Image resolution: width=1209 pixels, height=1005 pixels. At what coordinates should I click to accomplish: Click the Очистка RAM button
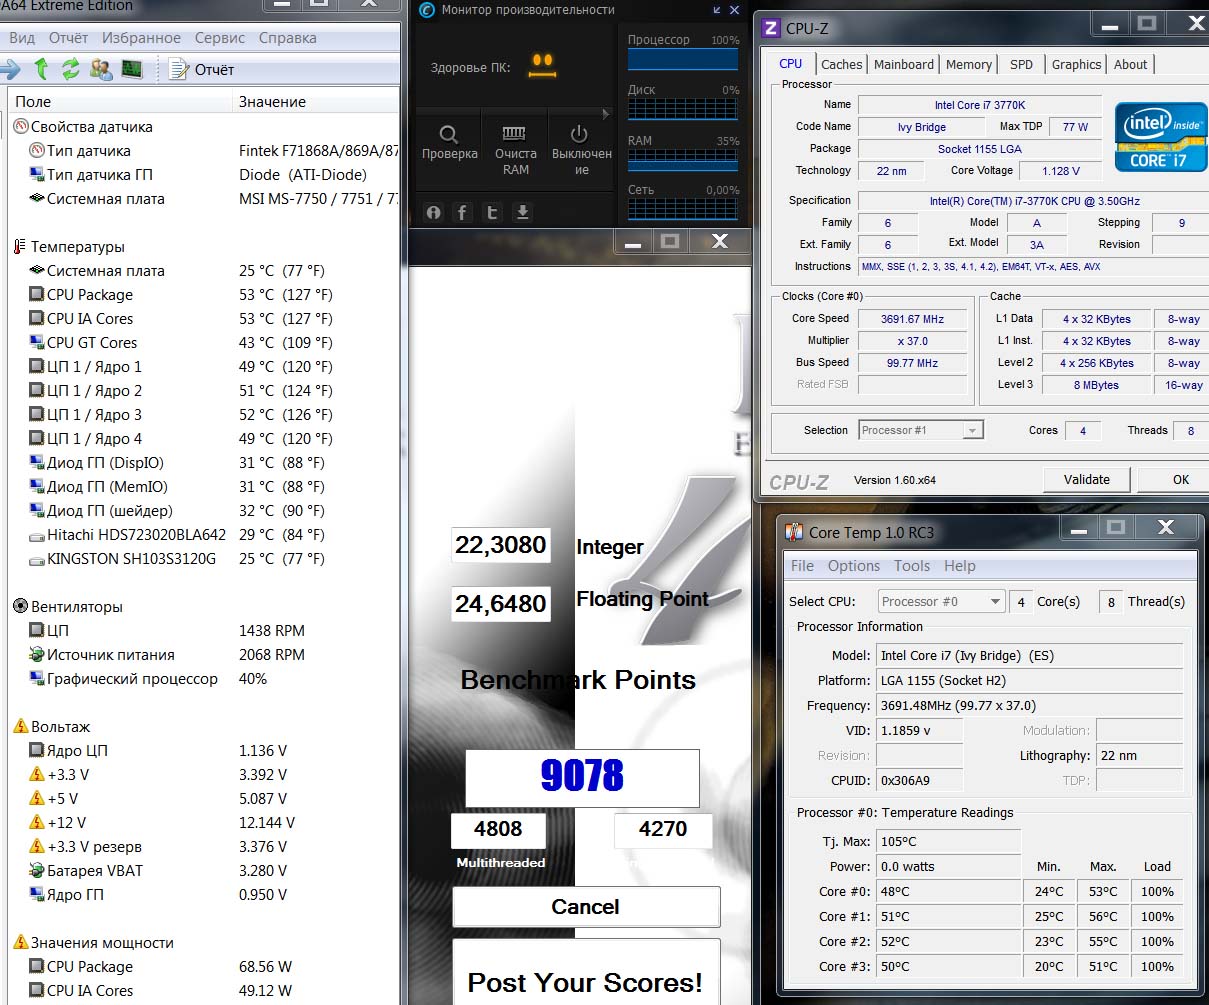point(516,150)
